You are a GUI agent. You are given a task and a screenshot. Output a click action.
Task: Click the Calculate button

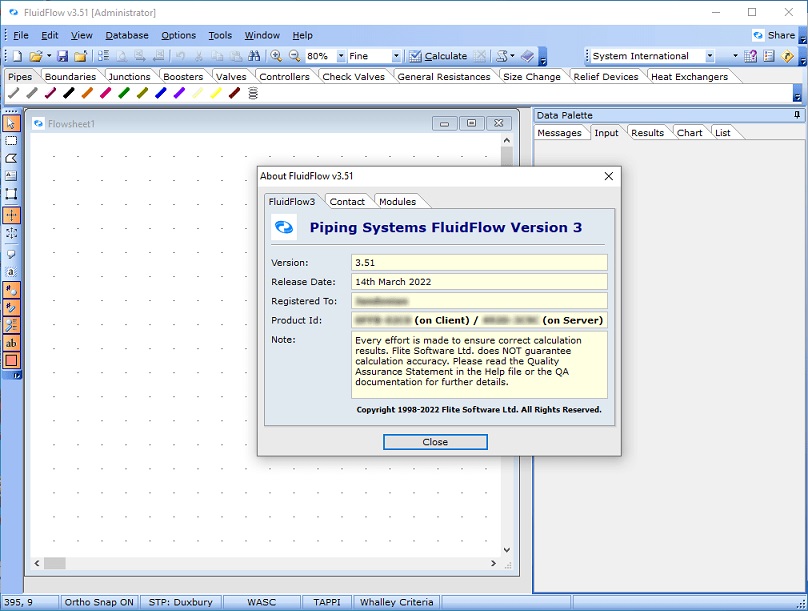[x=439, y=56]
